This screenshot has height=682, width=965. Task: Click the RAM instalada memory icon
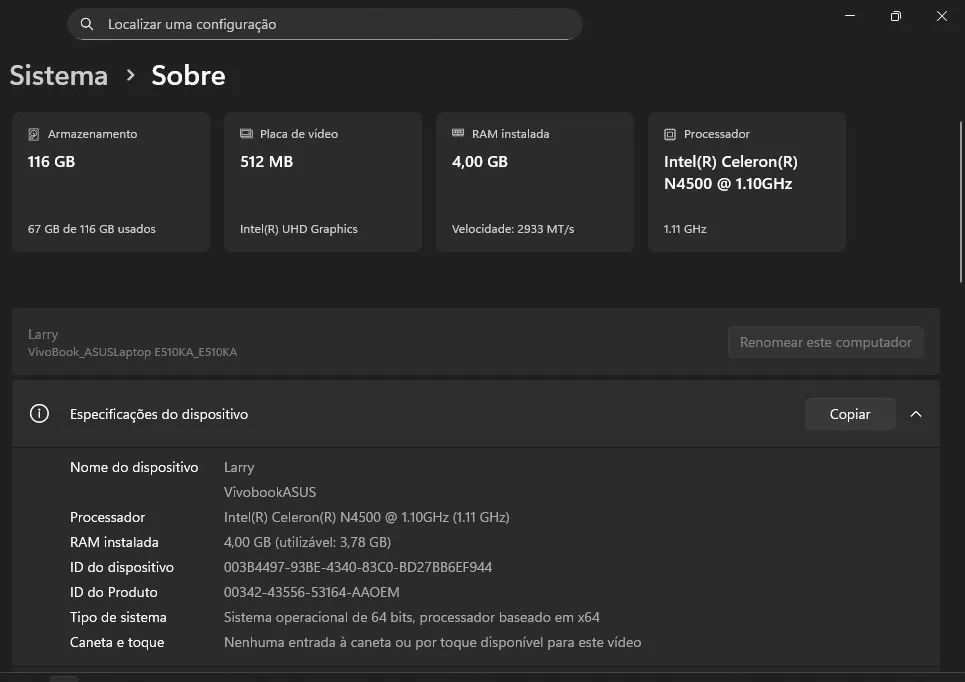pyautogui.click(x=458, y=133)
